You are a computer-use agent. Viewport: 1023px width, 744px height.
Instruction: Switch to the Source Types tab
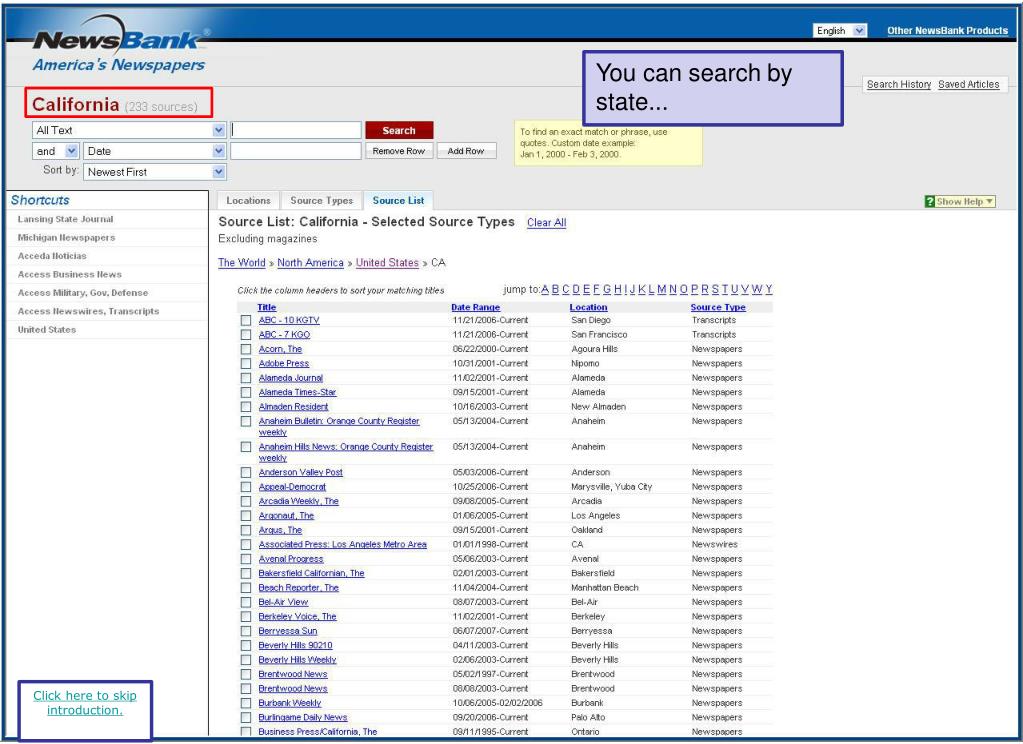click(x=322, y=201)
